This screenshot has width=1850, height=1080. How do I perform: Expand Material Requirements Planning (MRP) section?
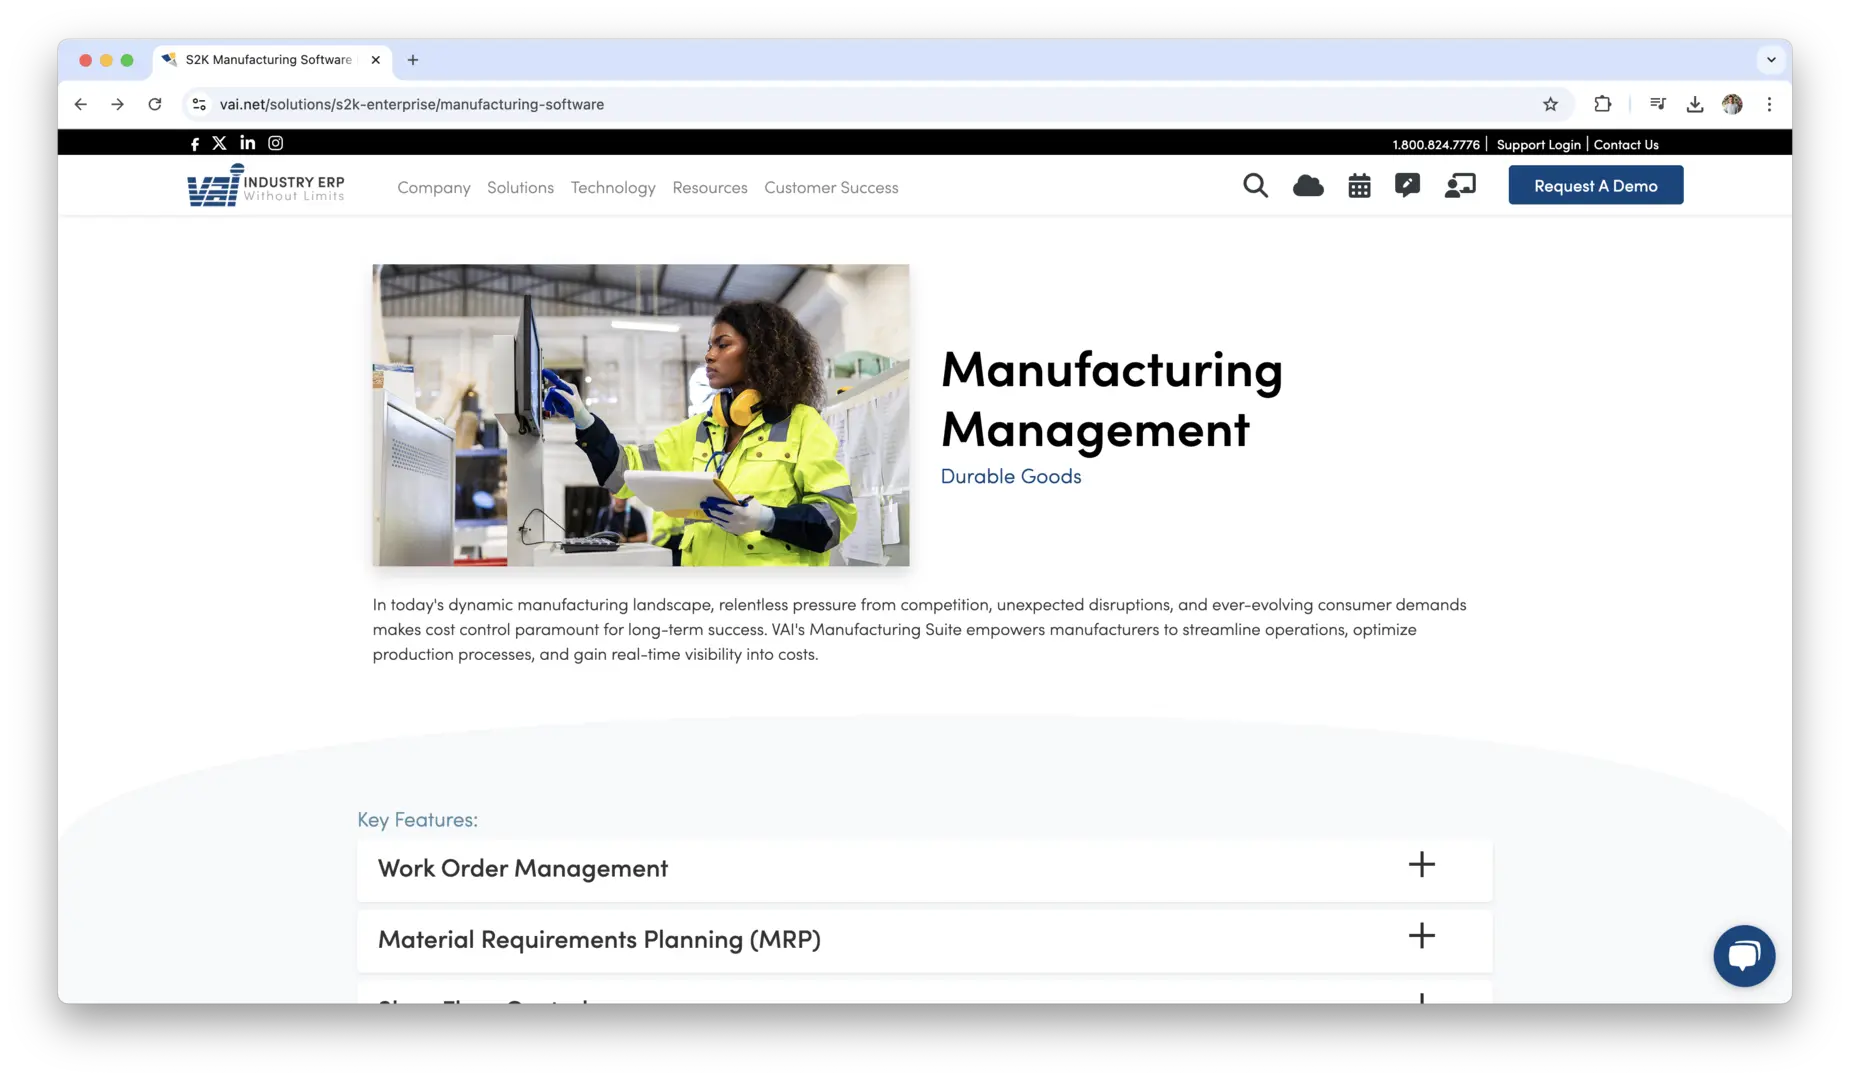(924, 939)
